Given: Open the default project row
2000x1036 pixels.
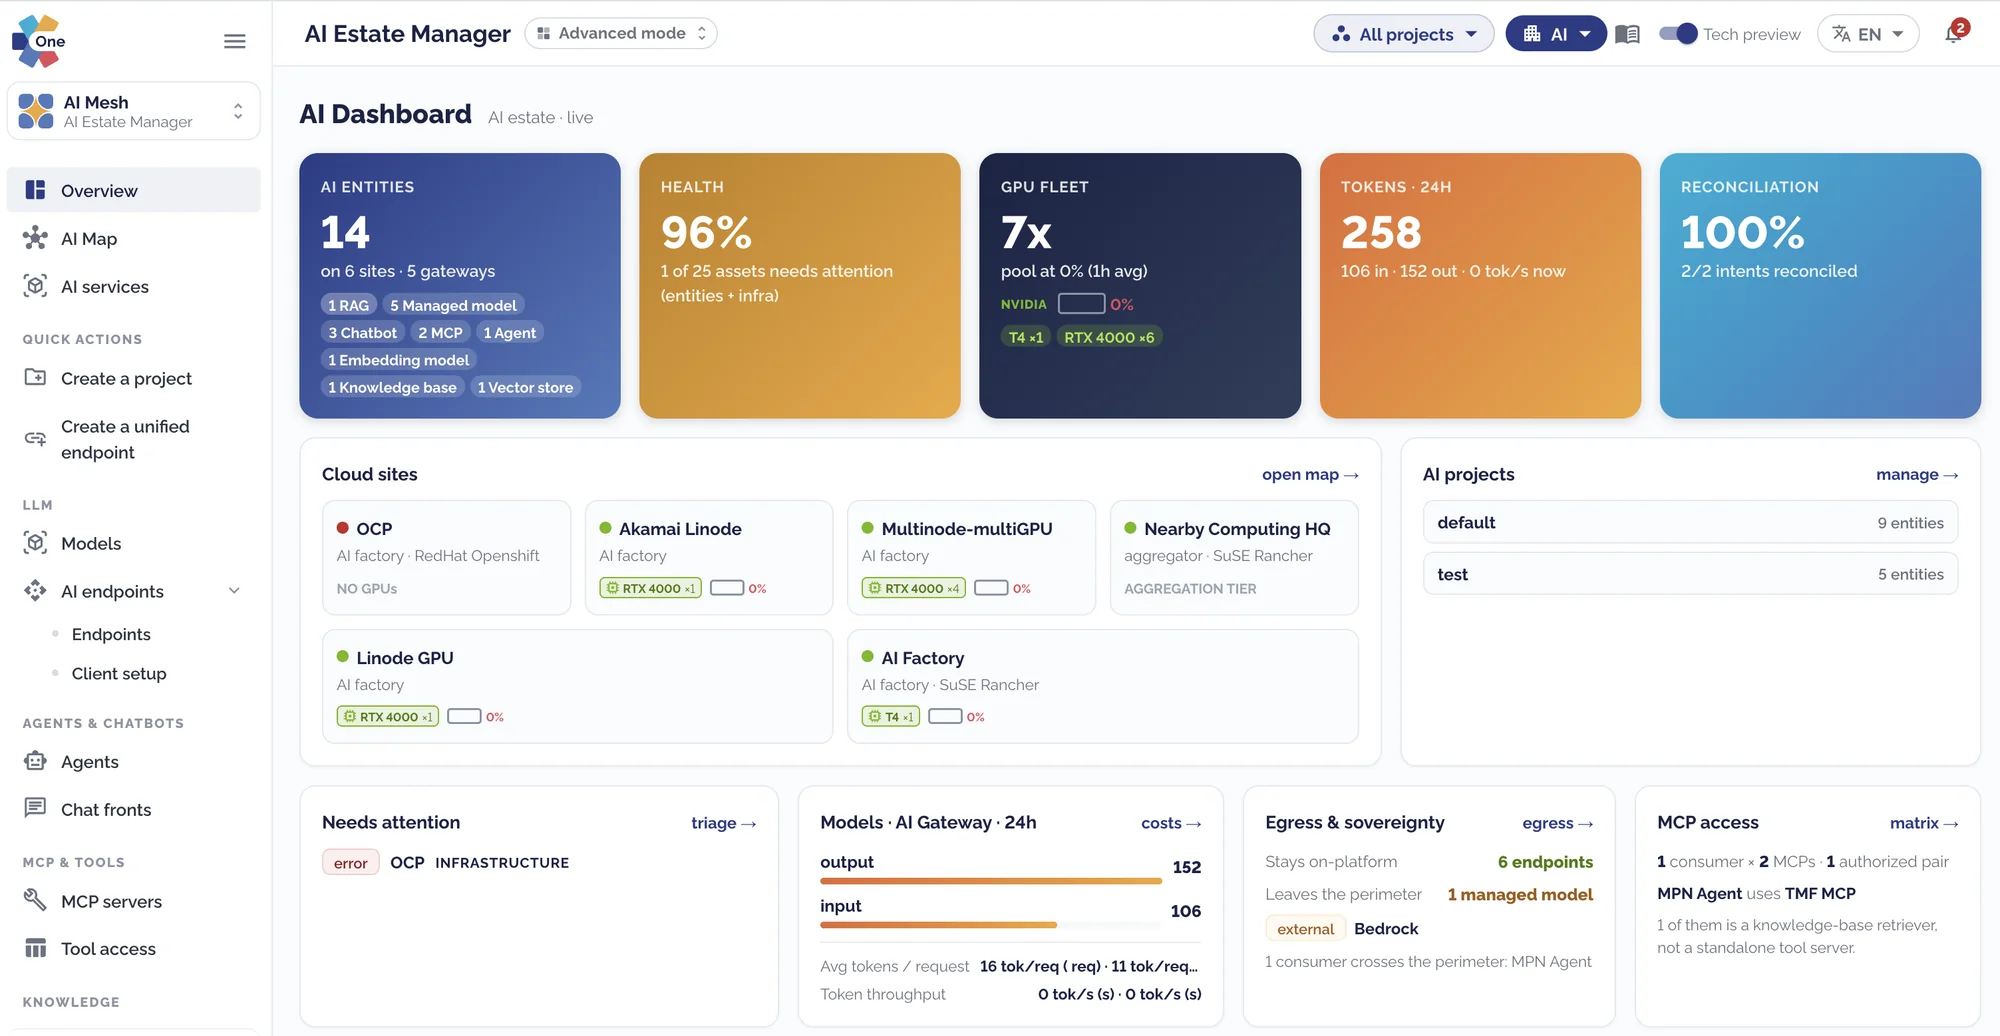Looking at the screenshot, I should [1690, 522].
